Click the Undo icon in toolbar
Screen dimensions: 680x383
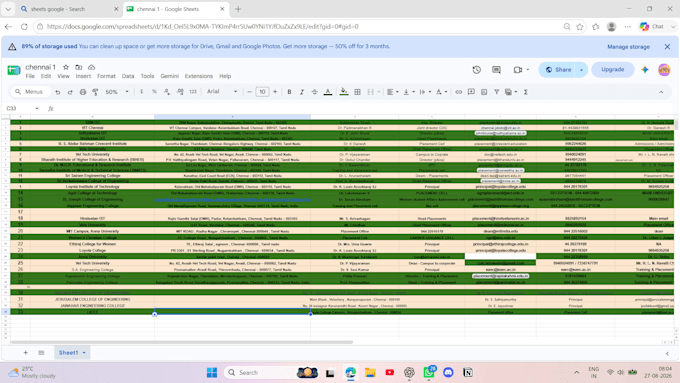58,92
